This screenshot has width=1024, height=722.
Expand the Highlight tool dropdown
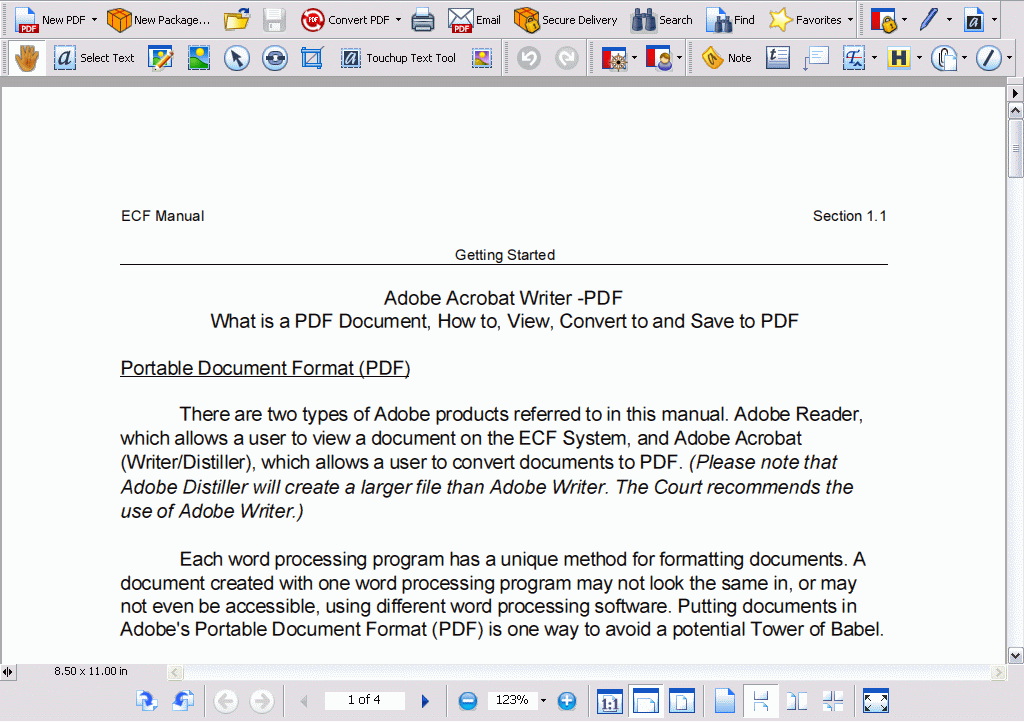[x=920, y=58]
